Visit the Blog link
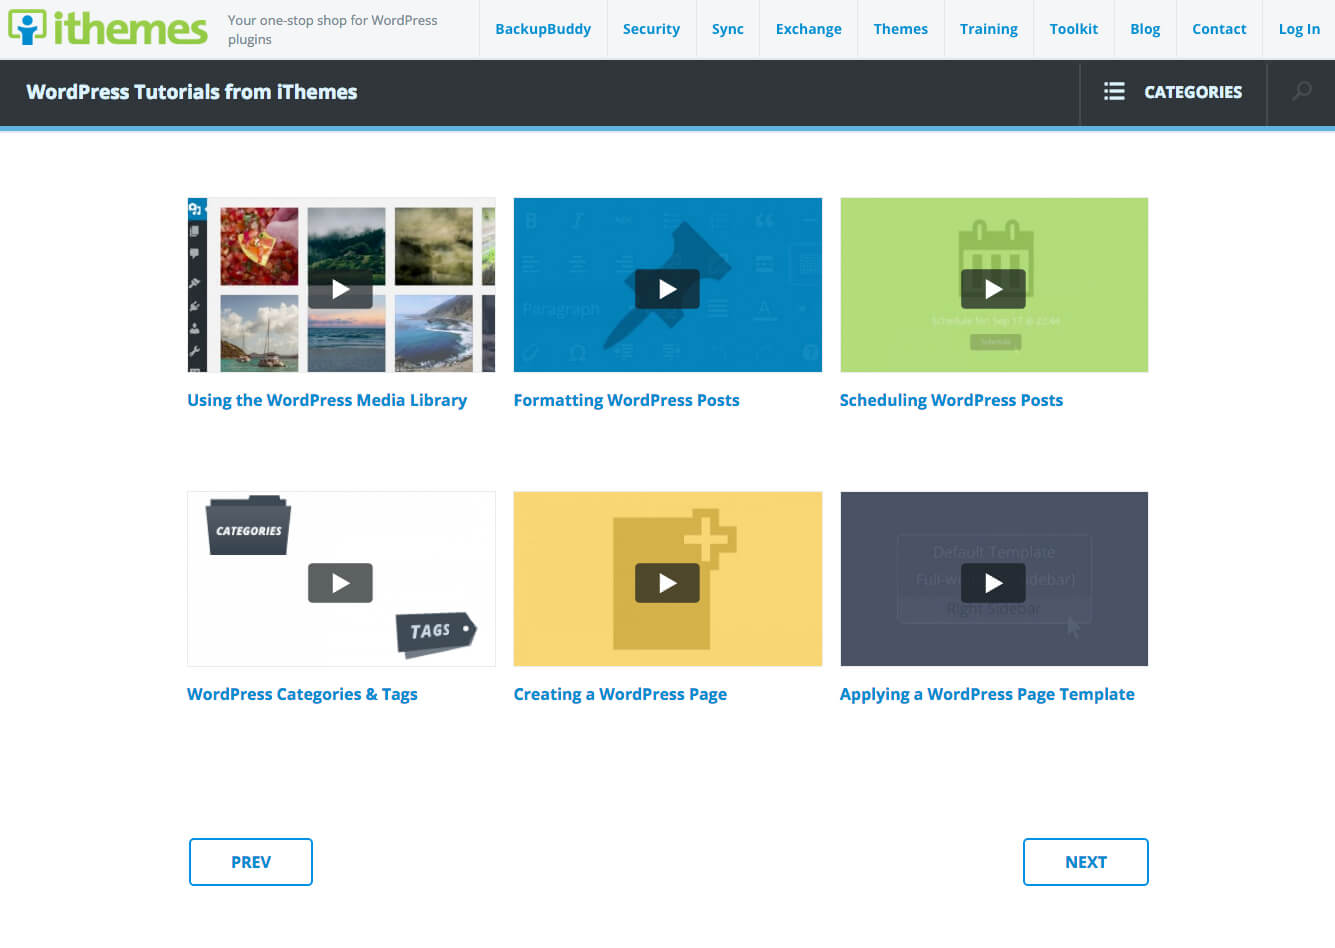 [1145, 29]
